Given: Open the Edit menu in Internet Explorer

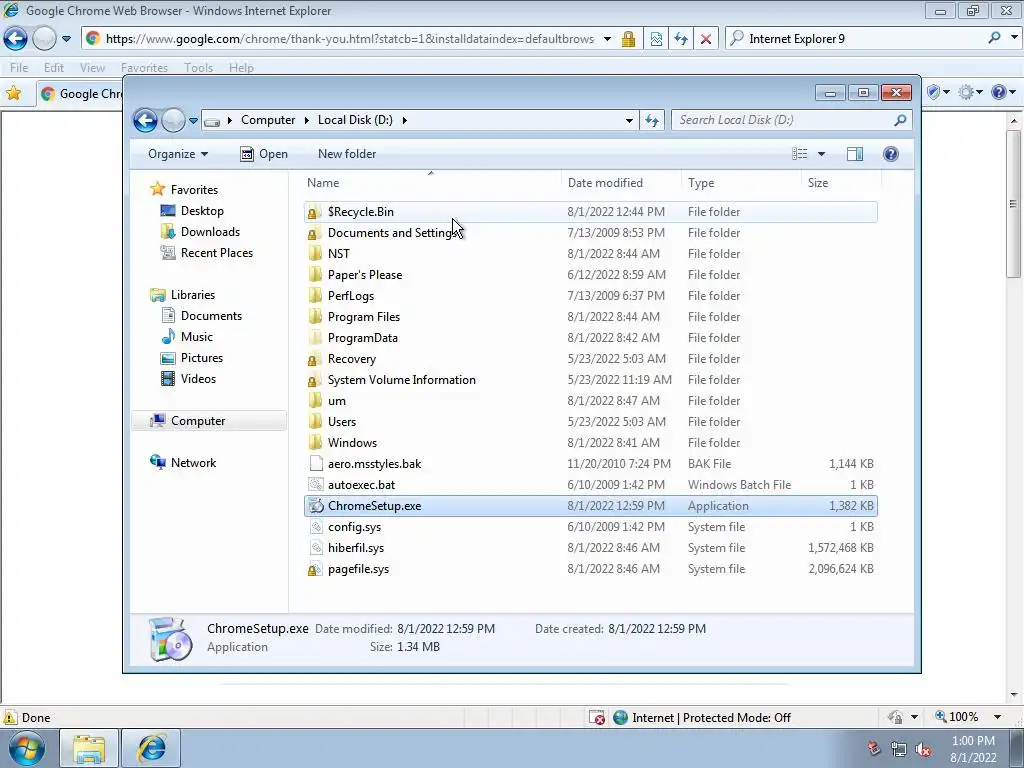Looking at the screenshot, I should click(x=54, y=68).
